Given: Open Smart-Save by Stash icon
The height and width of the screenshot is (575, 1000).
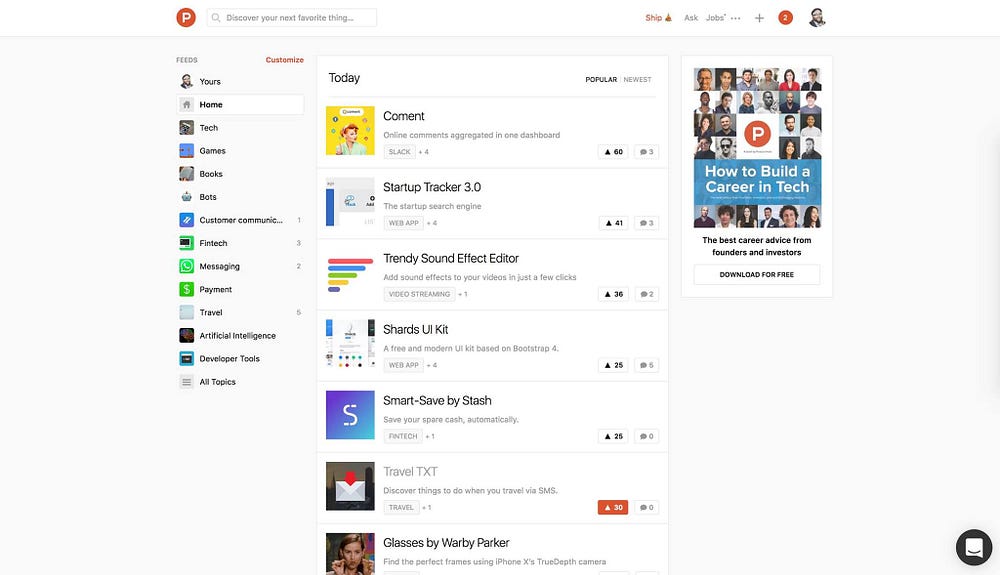Looking at the screenshot, I should (x=350, y=415).
